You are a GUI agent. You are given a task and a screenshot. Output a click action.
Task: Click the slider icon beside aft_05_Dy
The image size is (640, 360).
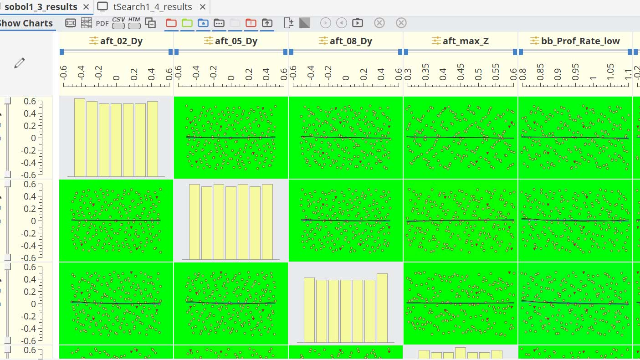[209, 41]
